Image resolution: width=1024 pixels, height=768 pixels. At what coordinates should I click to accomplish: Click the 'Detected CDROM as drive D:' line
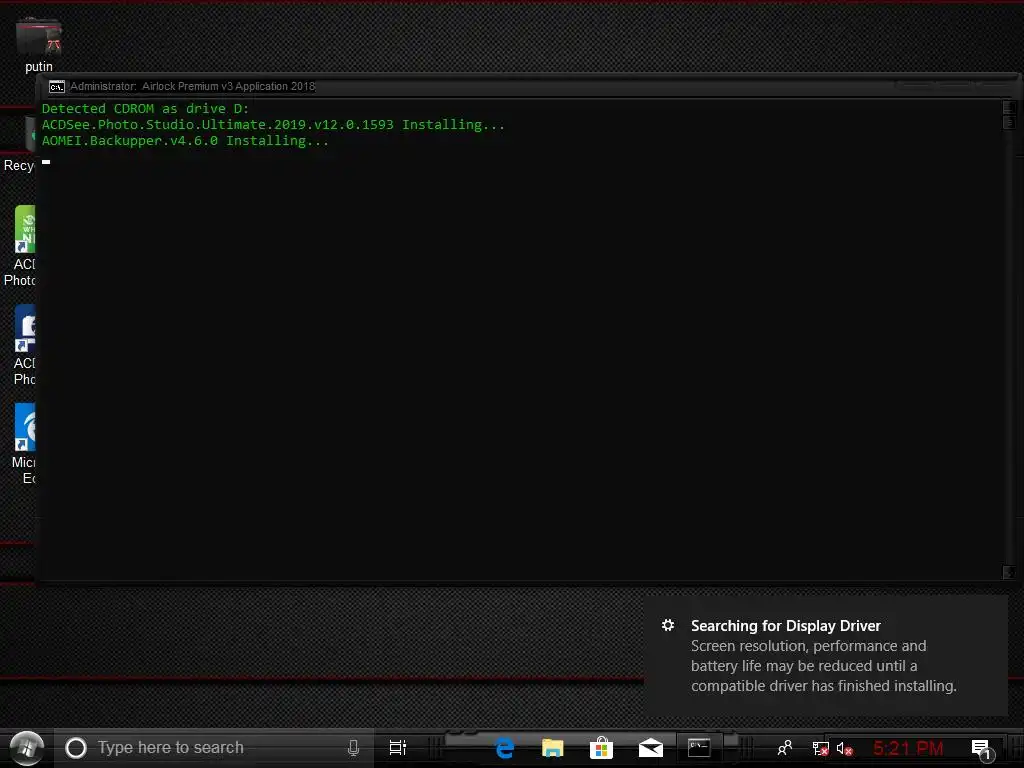tap(145, 108)
